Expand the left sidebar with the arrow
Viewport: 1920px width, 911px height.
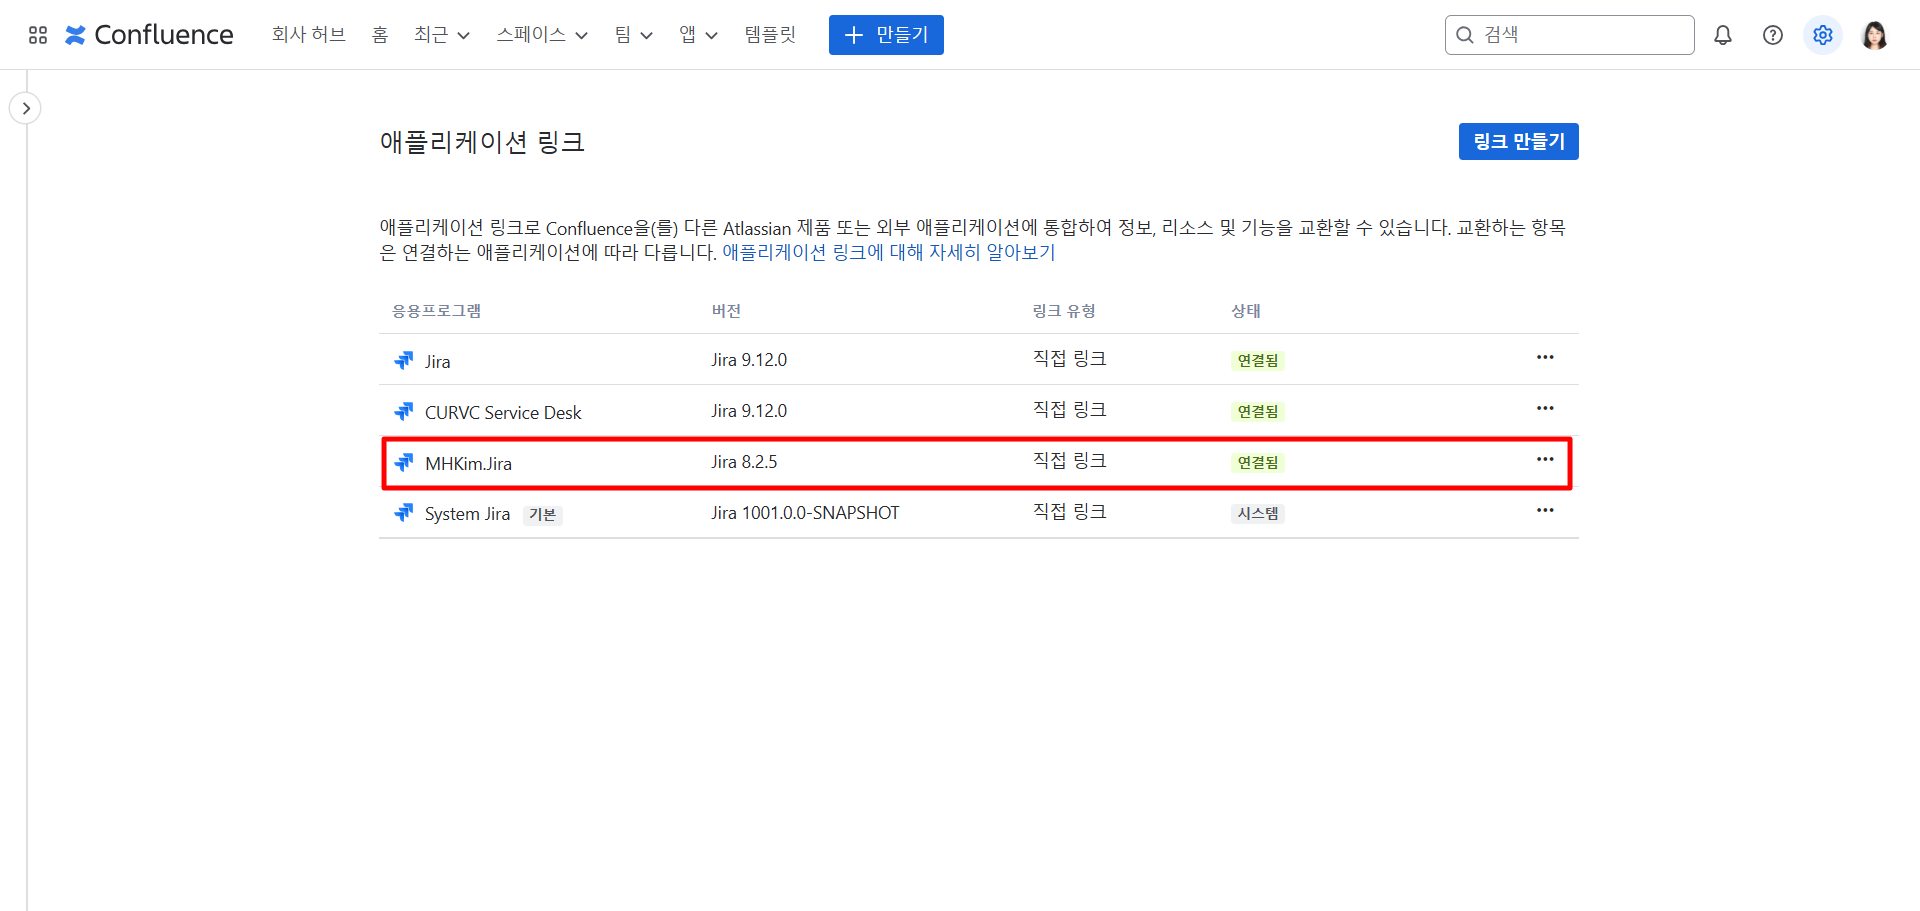[26, 108]
